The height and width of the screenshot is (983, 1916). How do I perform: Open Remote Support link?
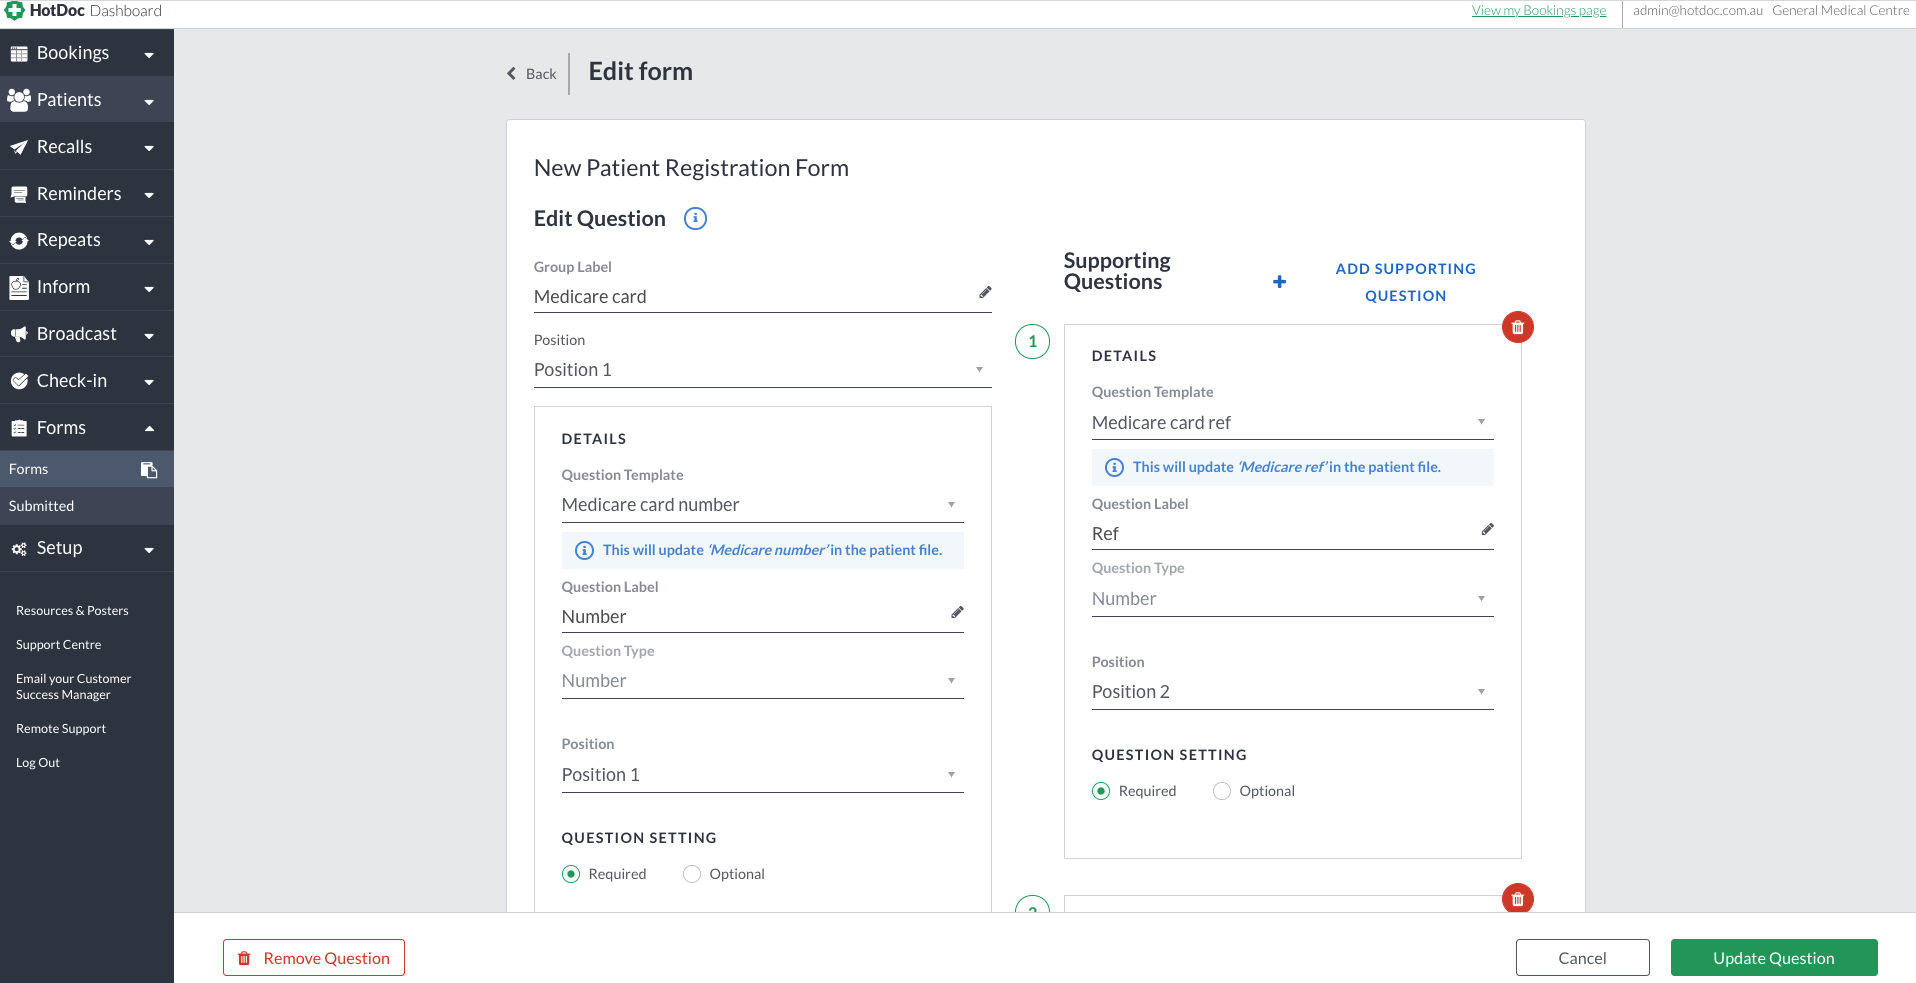click(x=61, y=729)
